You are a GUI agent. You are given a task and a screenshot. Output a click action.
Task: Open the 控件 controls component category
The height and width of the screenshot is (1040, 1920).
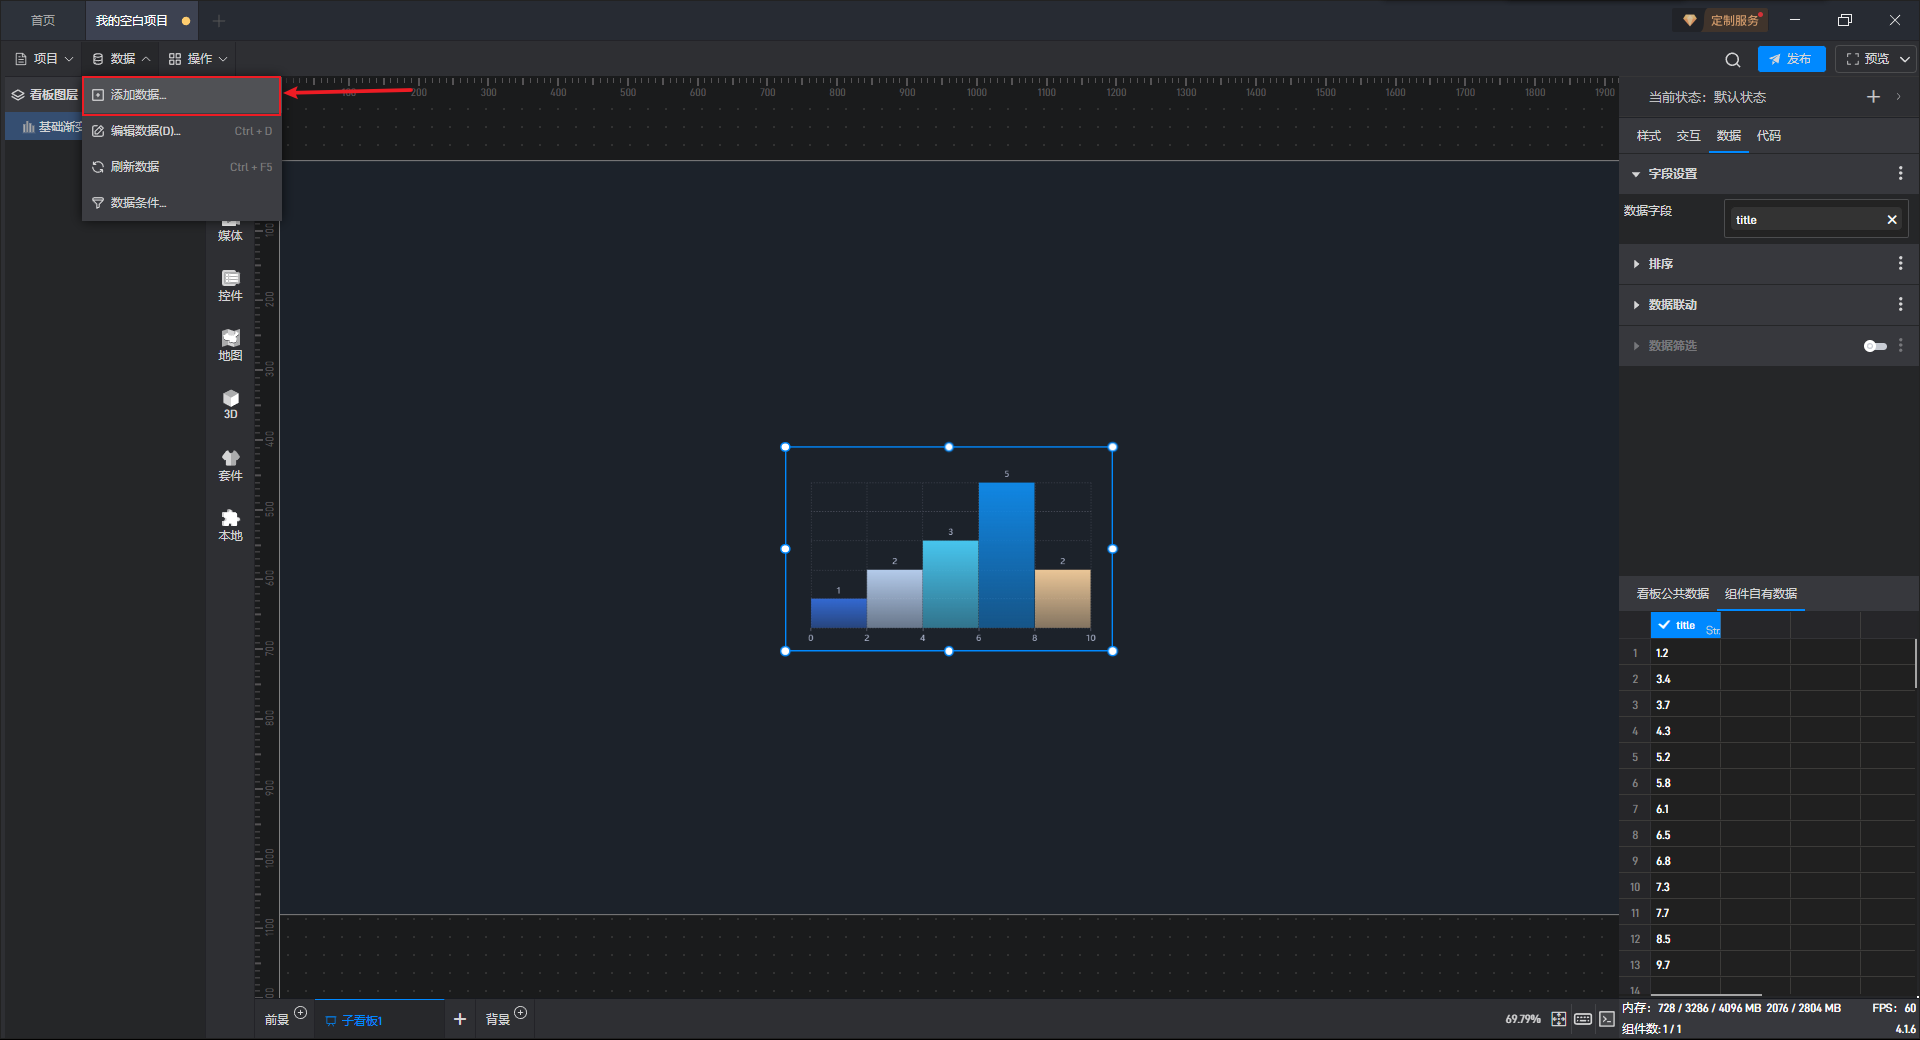pyautogui.click(x=230, y=286)
